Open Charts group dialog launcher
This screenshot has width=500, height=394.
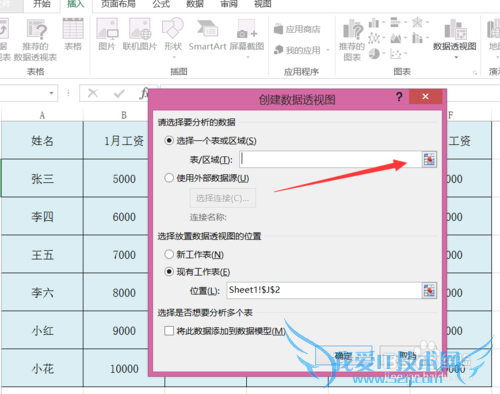[x=475, y=73]
